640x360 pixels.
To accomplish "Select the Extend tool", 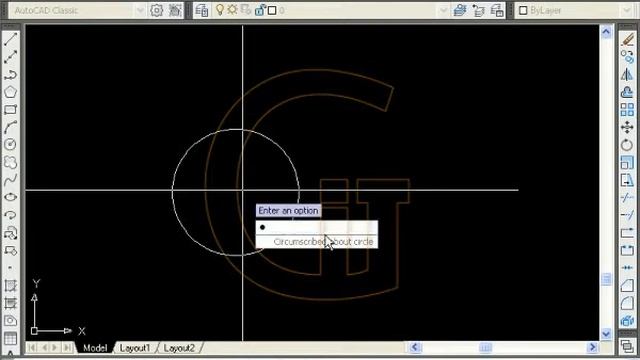I will click(x=627, y=215).
